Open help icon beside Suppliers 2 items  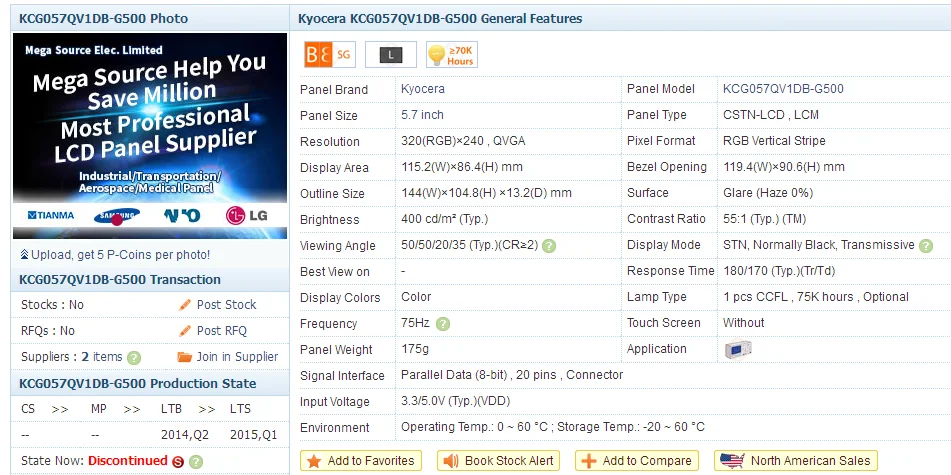pyautogui.click(x=134, y=358)
